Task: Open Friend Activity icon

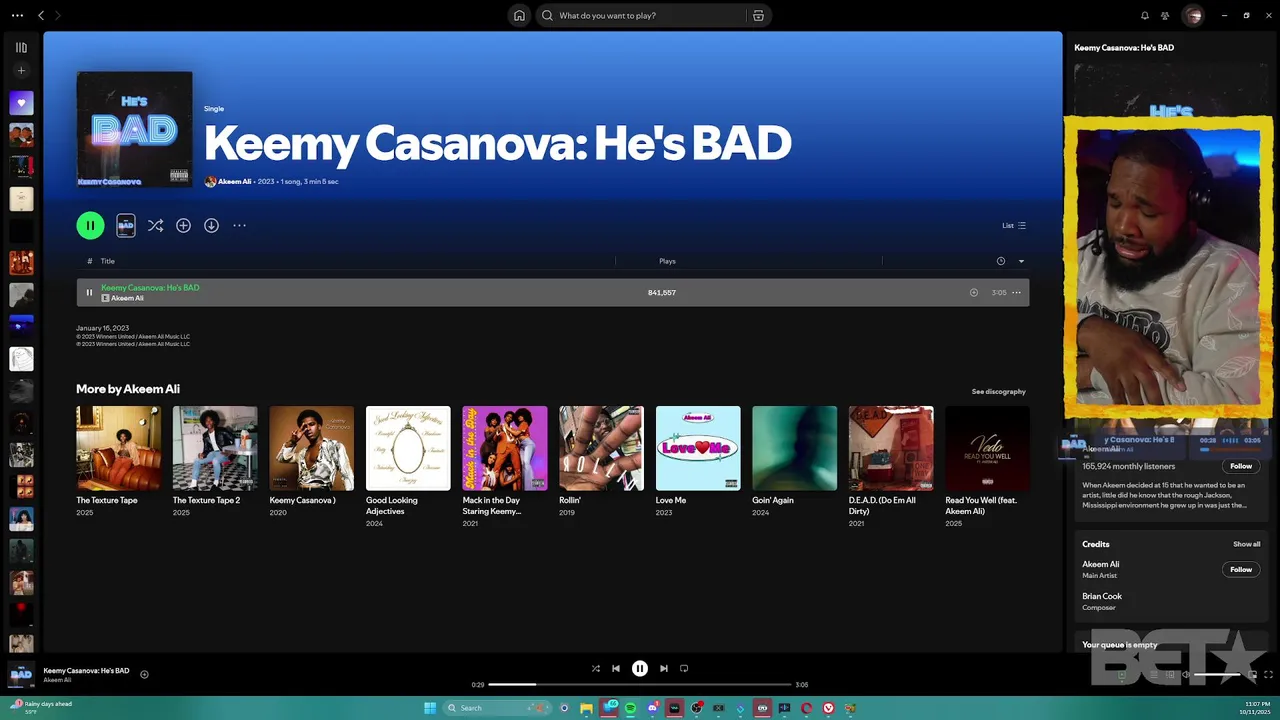Action: click(x=1165, y=16)
